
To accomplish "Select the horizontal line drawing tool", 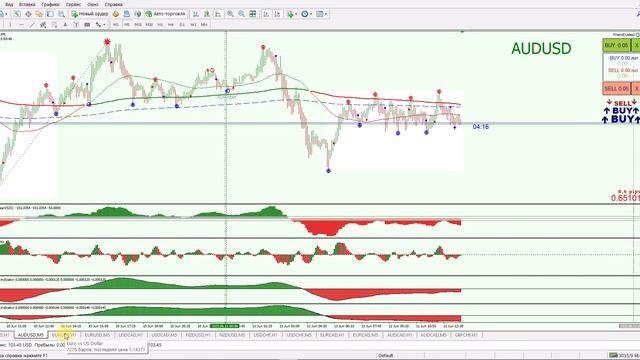I will (x=21, y=24).
